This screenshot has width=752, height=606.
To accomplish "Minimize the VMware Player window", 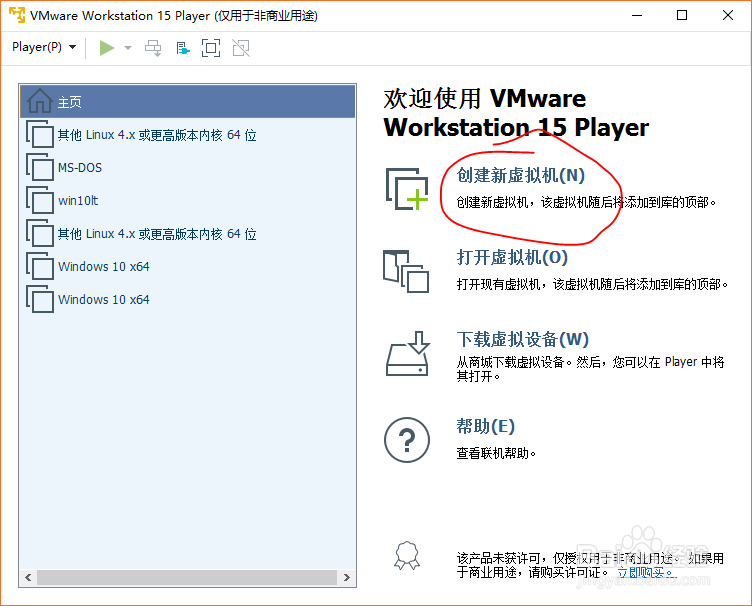I will [637, 15].
